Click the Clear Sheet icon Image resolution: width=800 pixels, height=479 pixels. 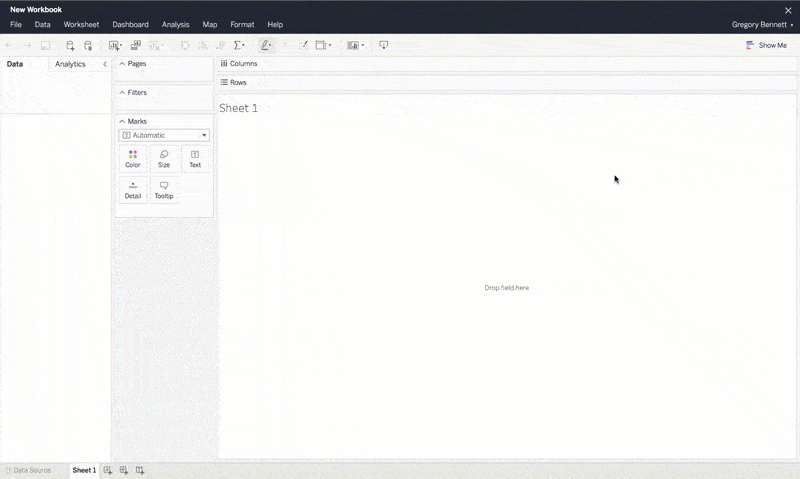(156, 45)
